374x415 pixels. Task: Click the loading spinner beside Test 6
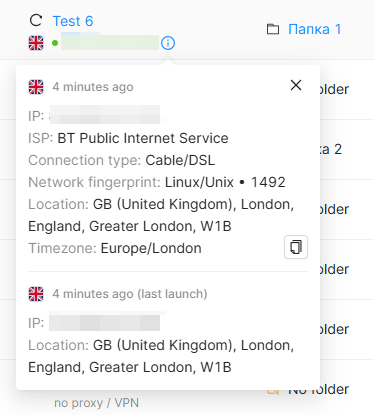[x=36, y=20]
